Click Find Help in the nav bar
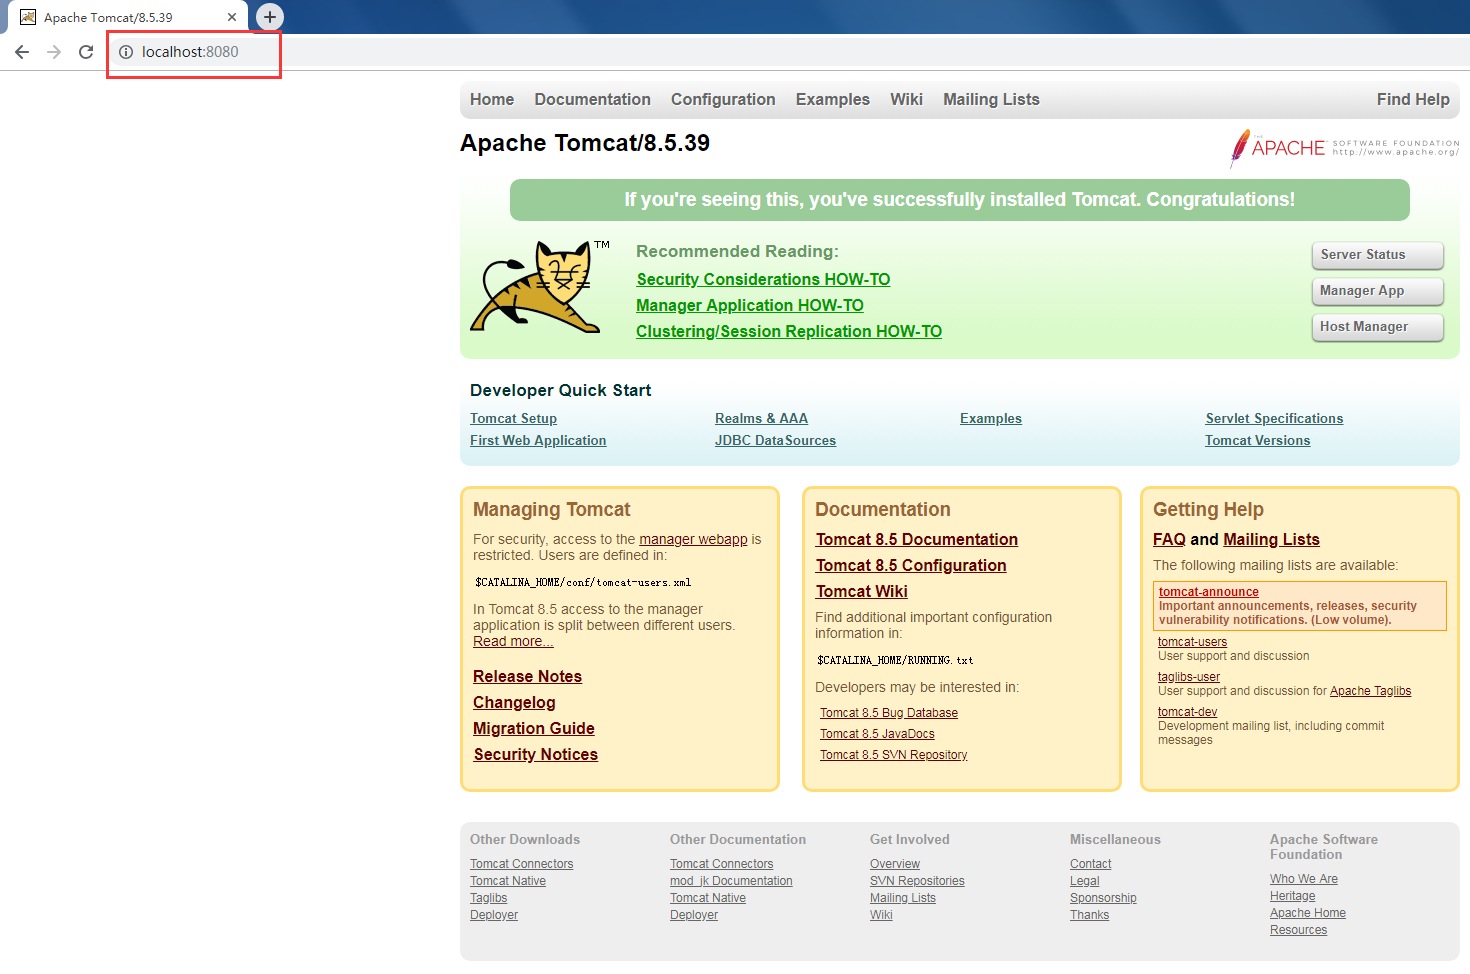 click(x=1413, y=99)
